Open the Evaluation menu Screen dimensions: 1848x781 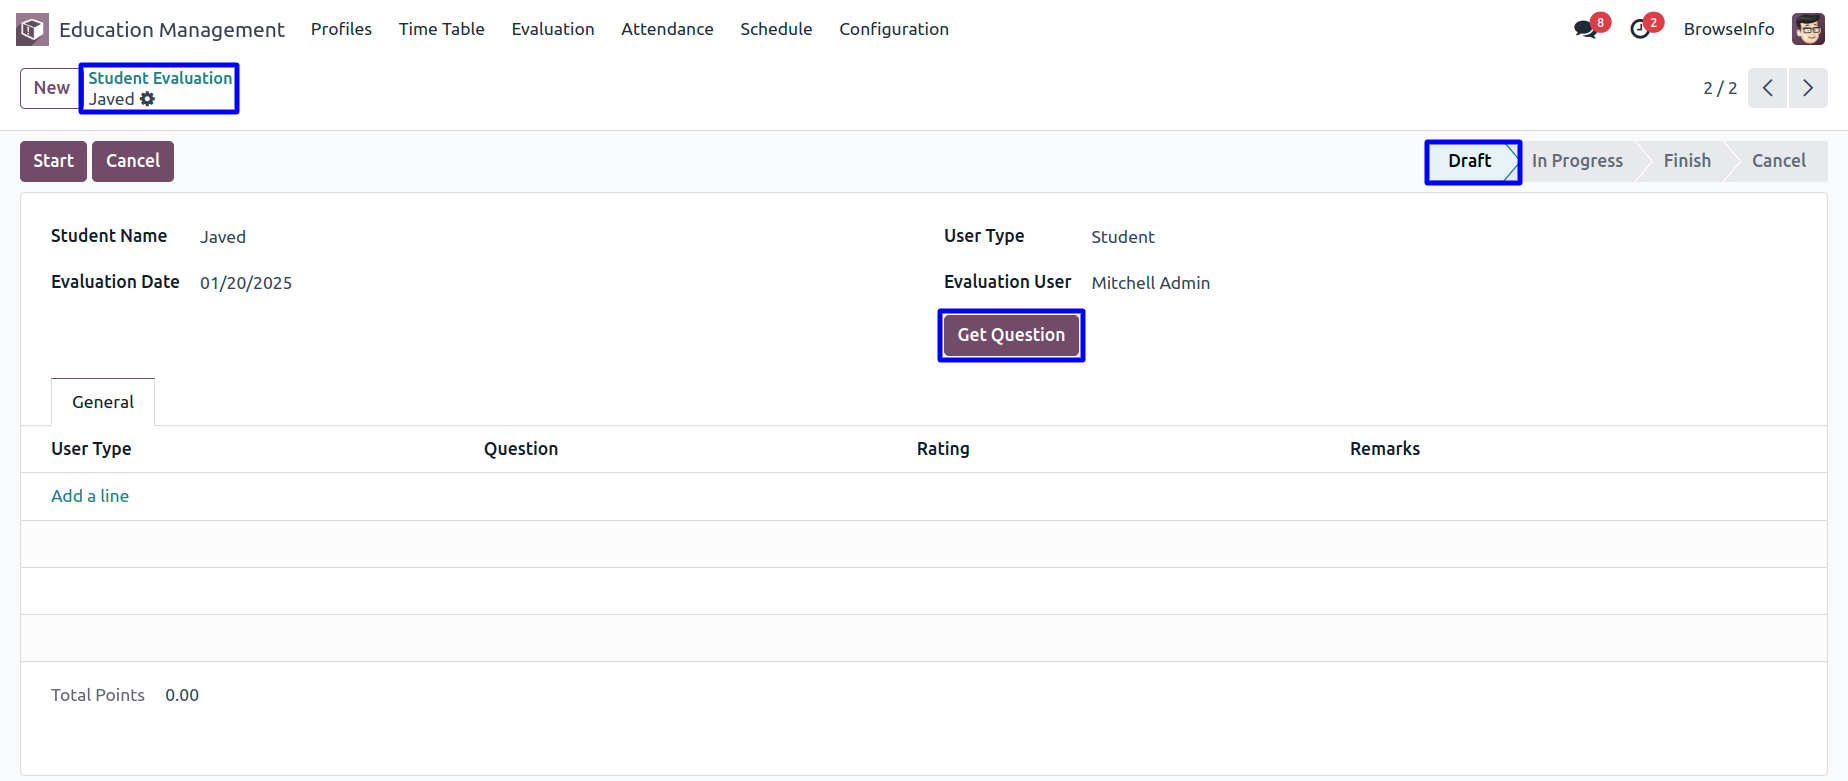553,29
